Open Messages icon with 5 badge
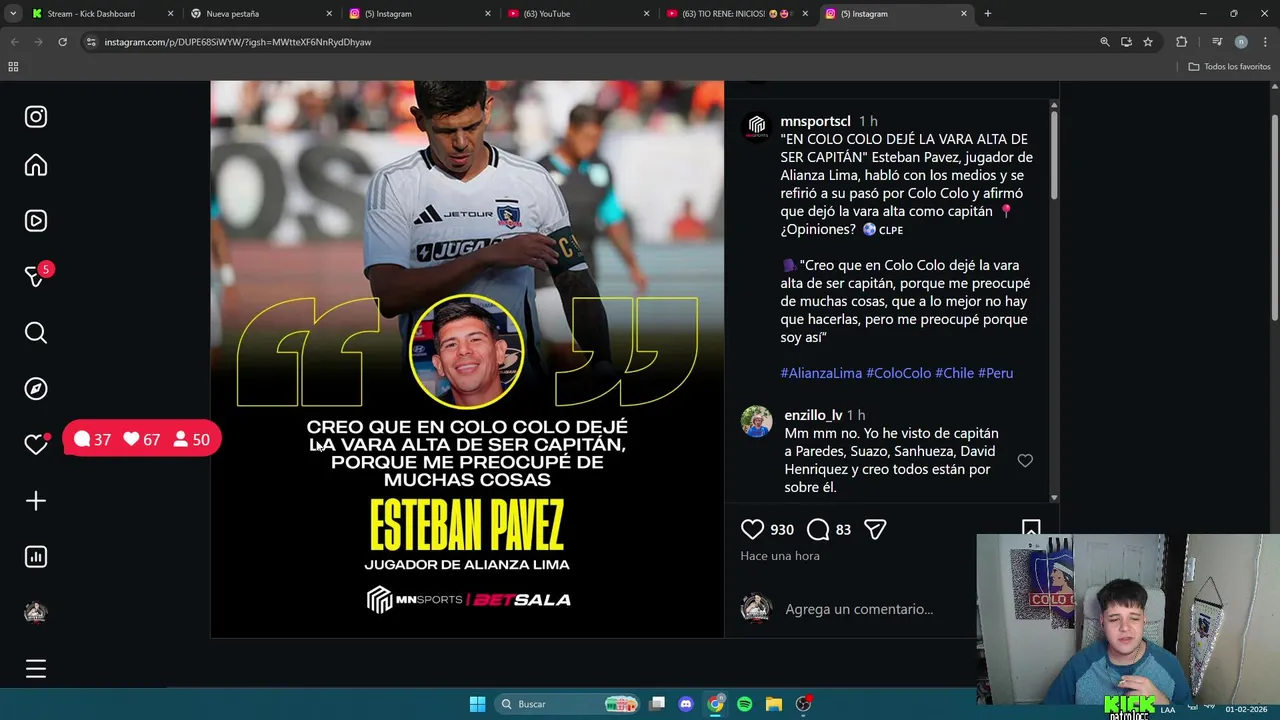Viewport: 1280px width, 720px height. pyautogui.click(x=36, y=277)
